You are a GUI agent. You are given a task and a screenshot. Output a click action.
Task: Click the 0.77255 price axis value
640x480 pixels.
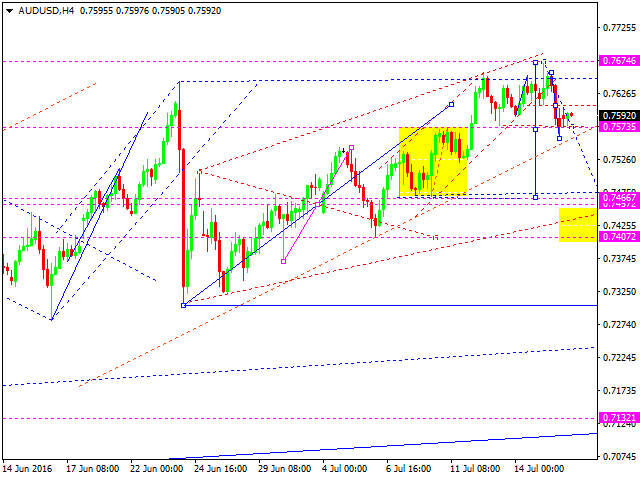click(x=619, y=28)
